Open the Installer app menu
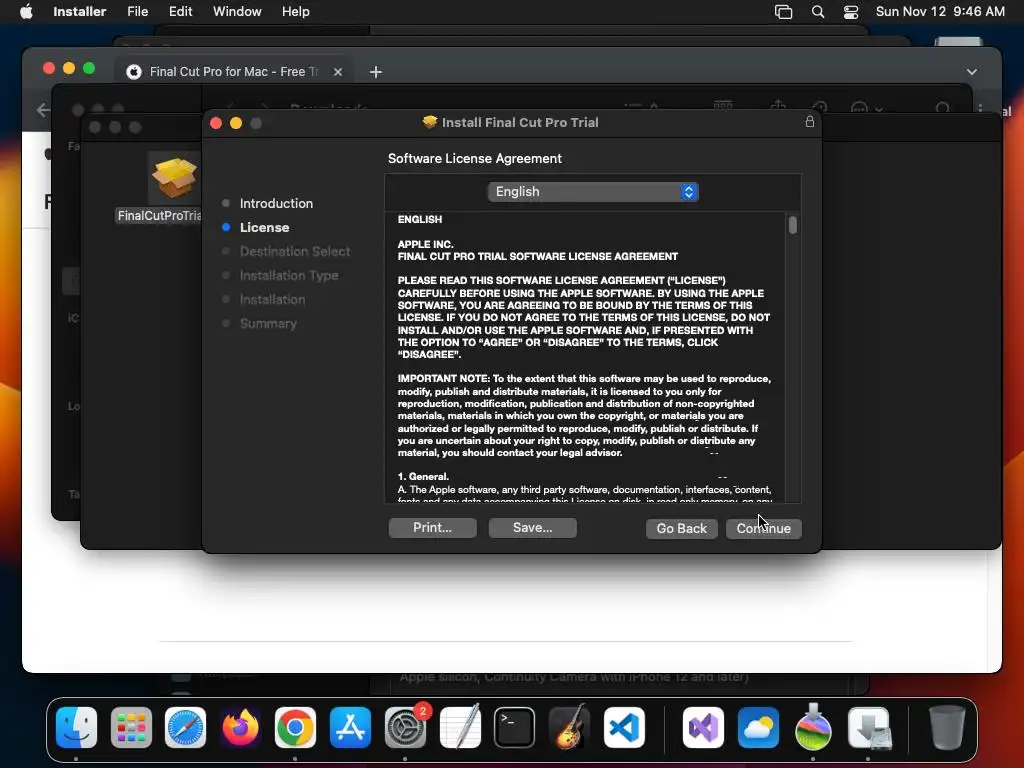1024x768 pixels. tap(80, 11)
